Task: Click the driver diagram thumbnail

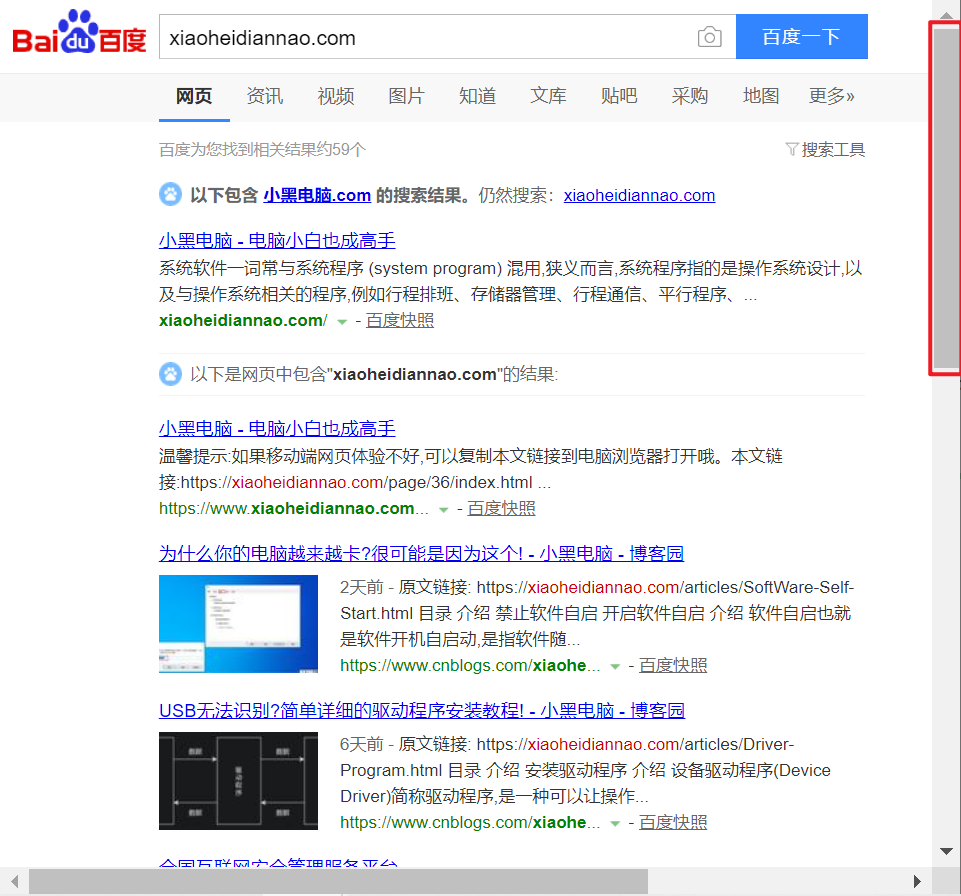Action: (x=238, y=781)
